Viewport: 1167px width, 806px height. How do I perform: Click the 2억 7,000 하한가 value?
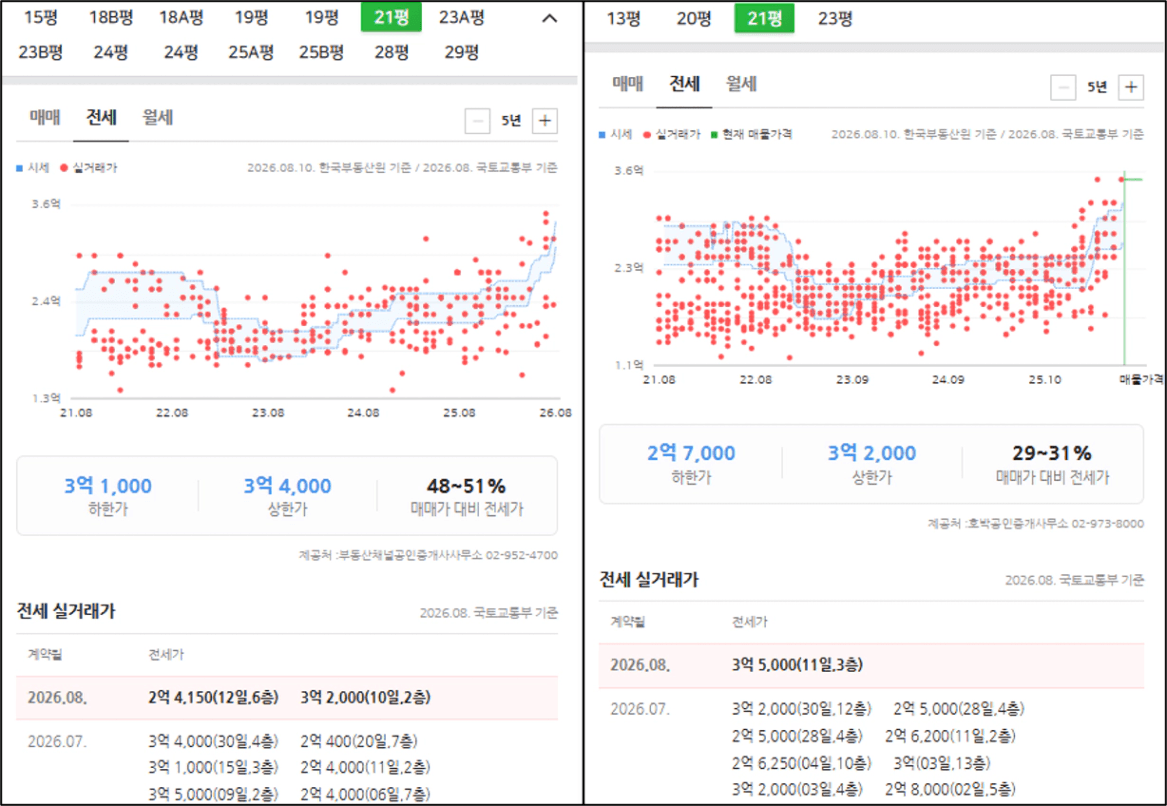[x=691, y=453]
